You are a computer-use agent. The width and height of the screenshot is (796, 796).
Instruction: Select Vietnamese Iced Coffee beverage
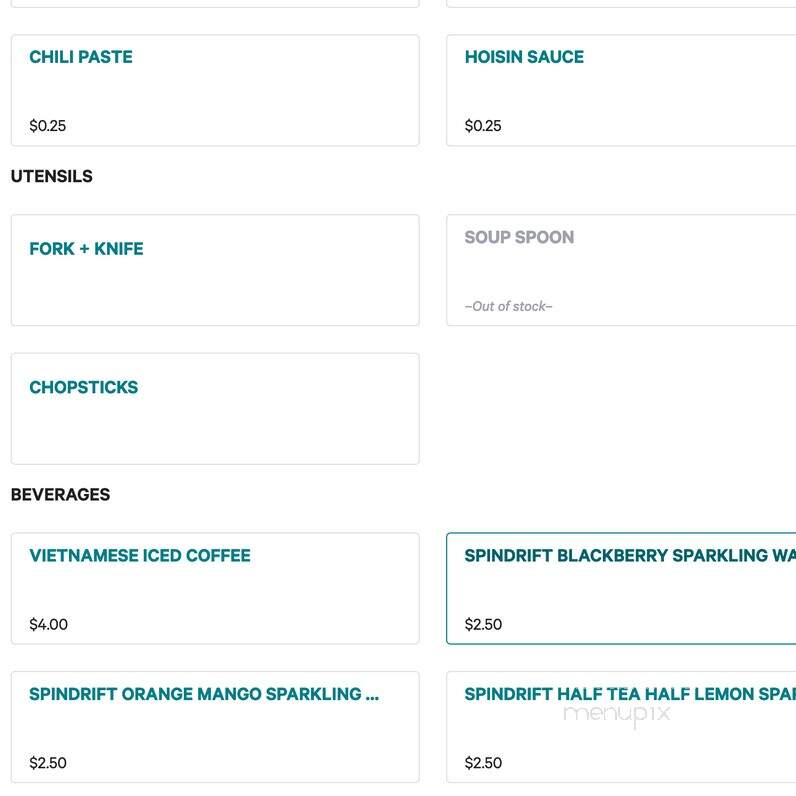coord(215,588)
